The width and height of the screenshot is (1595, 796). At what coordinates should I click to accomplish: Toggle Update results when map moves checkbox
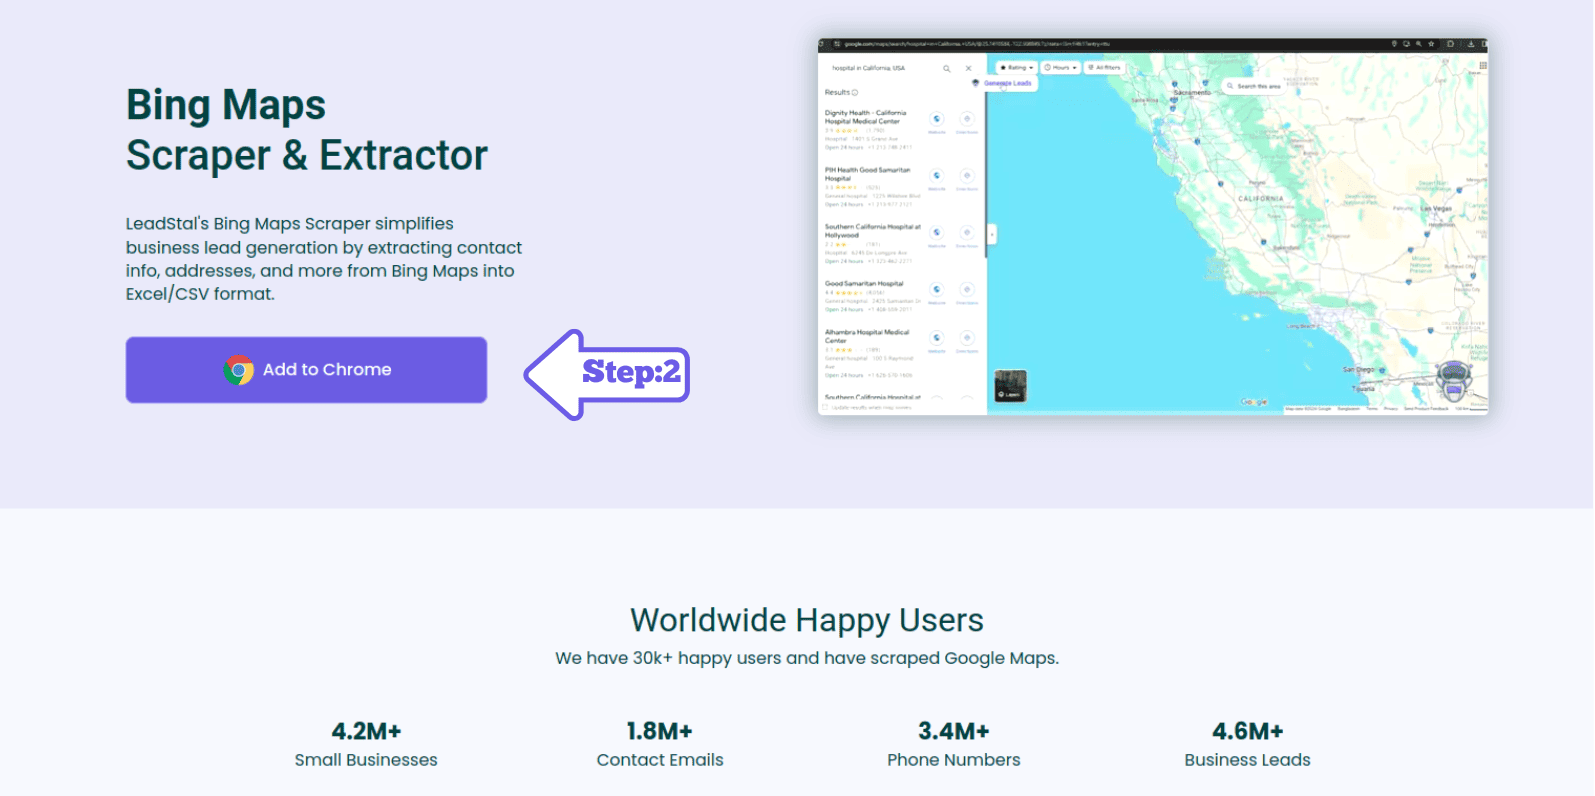(x=825, y=407)
